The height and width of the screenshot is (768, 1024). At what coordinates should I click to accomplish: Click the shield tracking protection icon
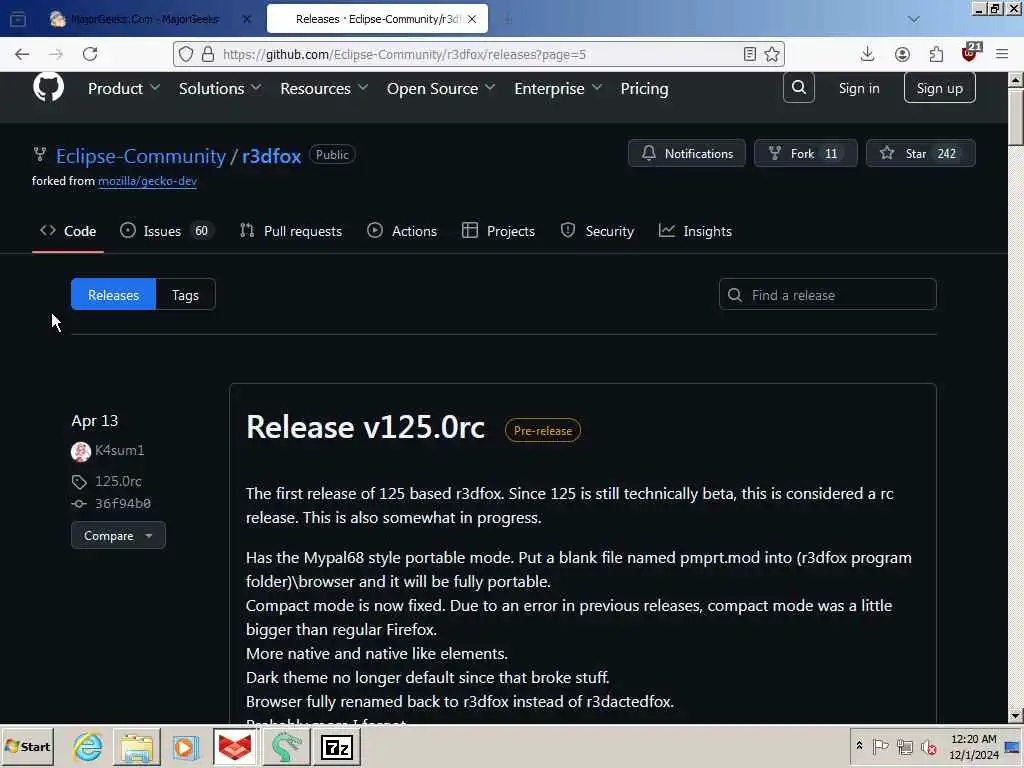(186, 54)
